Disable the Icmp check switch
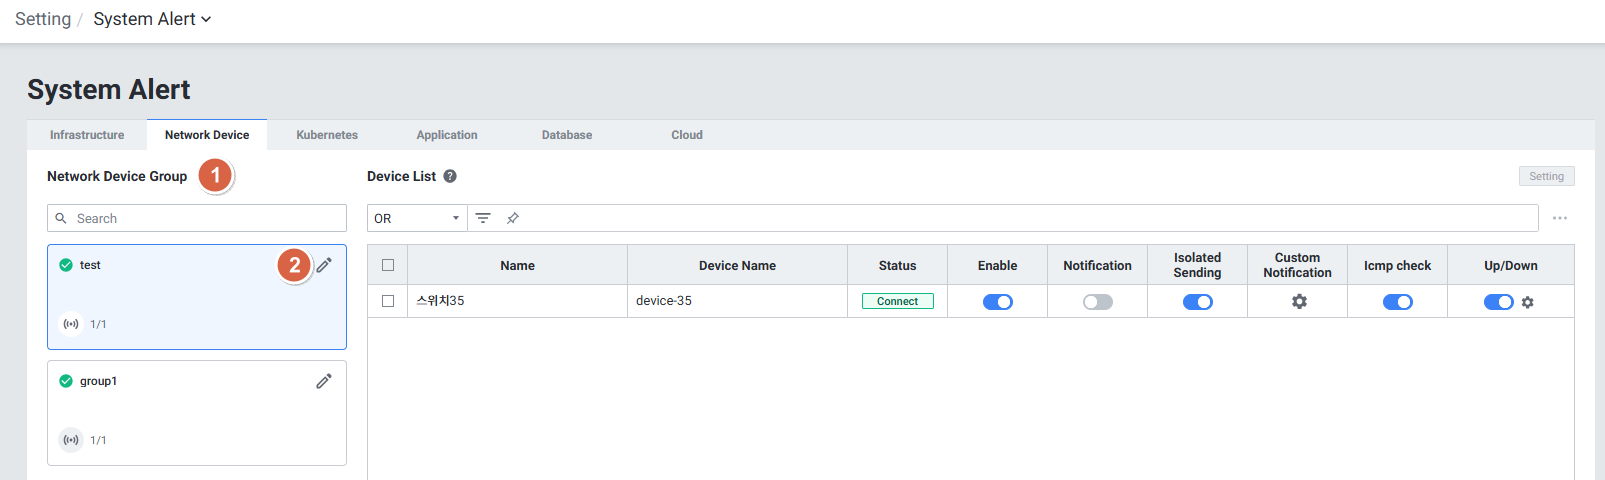1605x480 pixels. pyautogui.click(x=1397, y=302)
